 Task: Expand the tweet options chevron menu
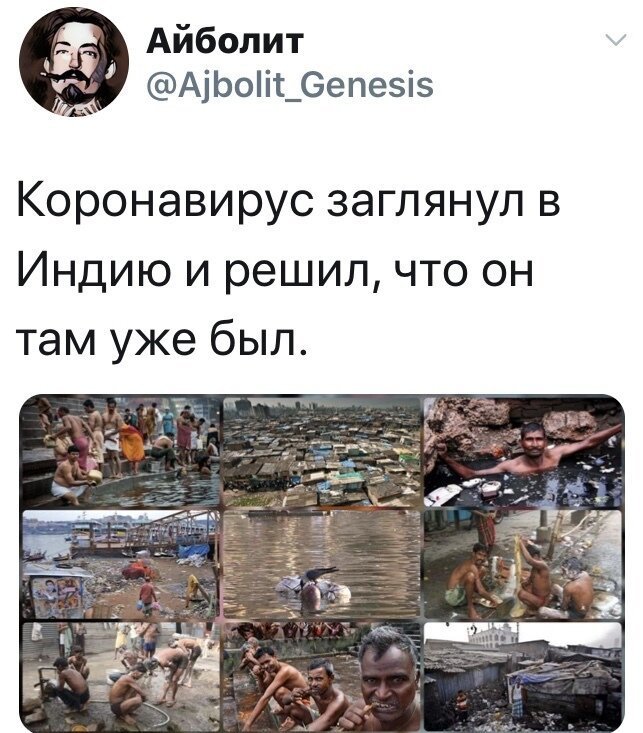(615, 40)
